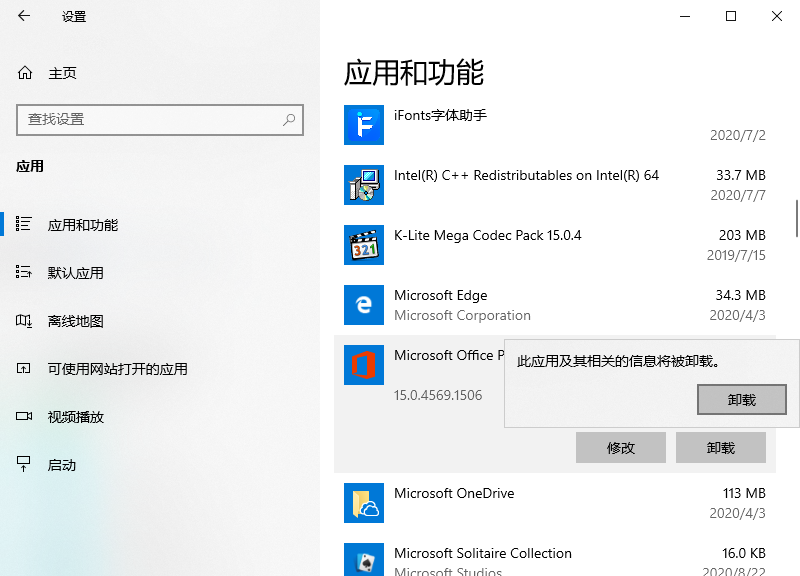Open 离线地图 settings page
The width and height of the screenshot is (800, 576).
[75, 321]
